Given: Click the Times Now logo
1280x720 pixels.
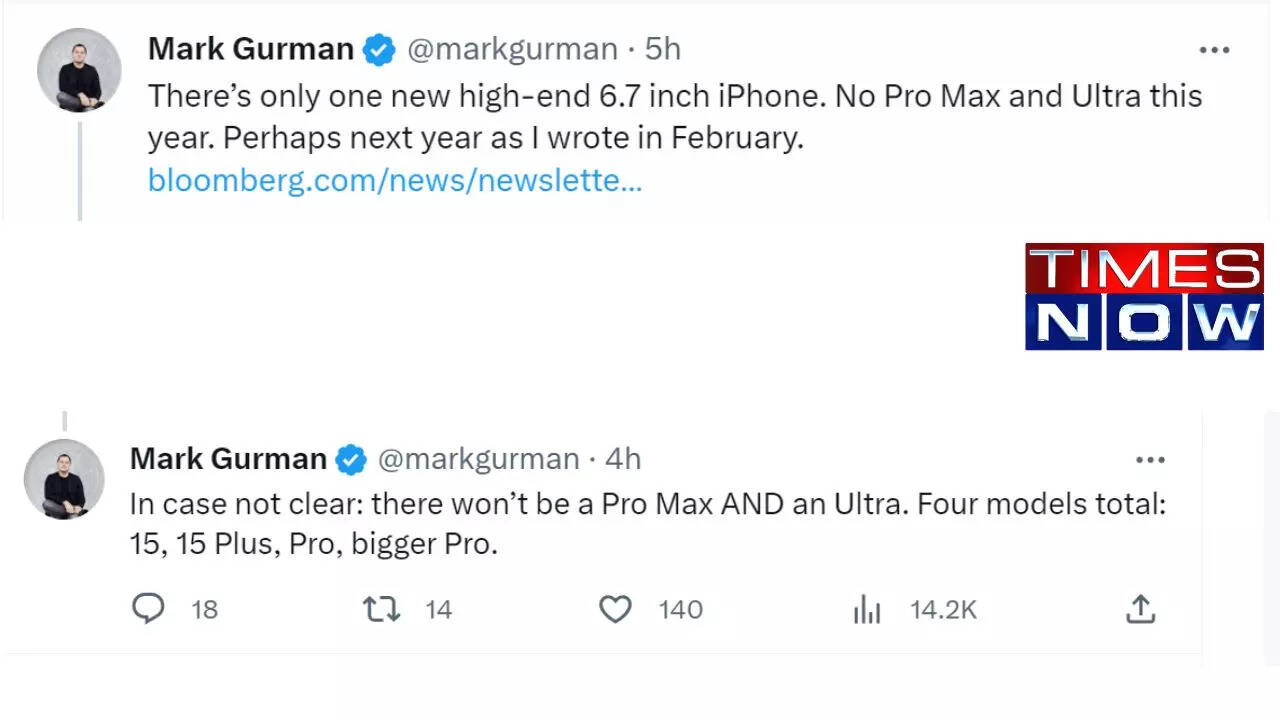Looking at the screenshot, I should pyautogui.click(x=1144, y=297).
